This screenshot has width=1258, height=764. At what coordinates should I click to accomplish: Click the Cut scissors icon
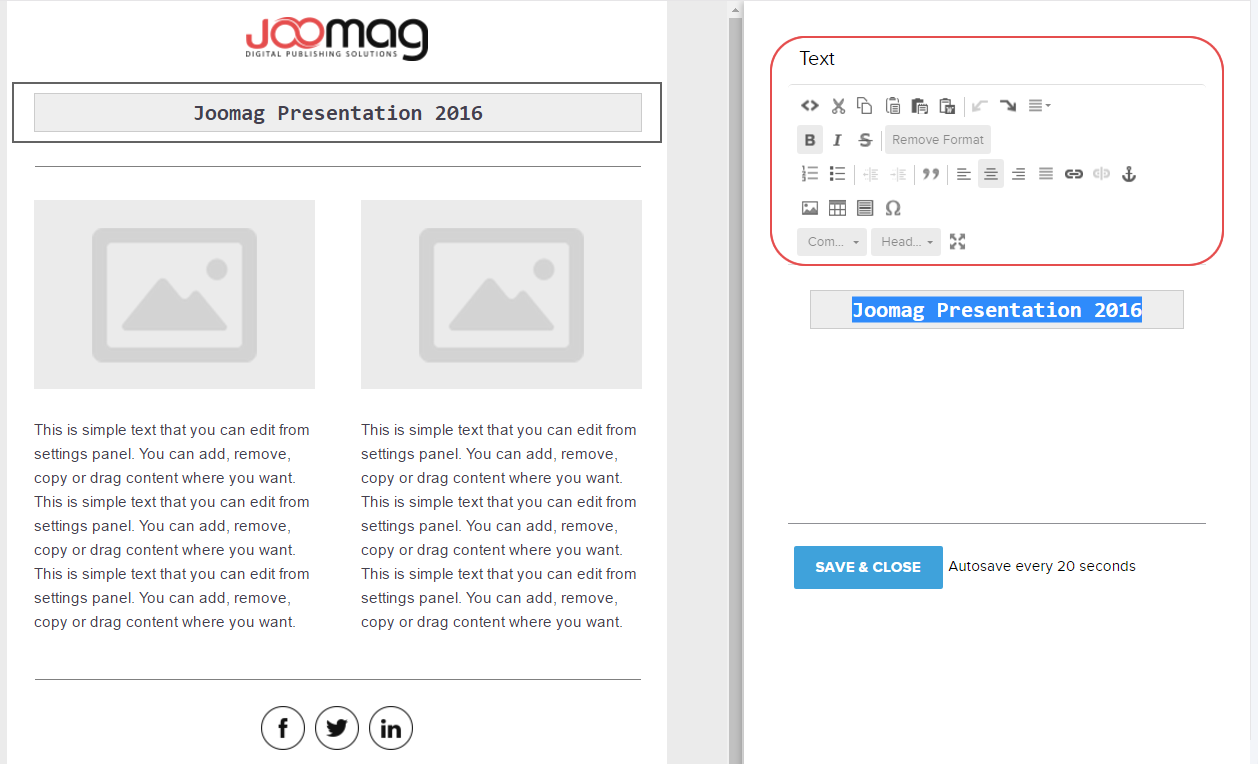tap(838, 106)
